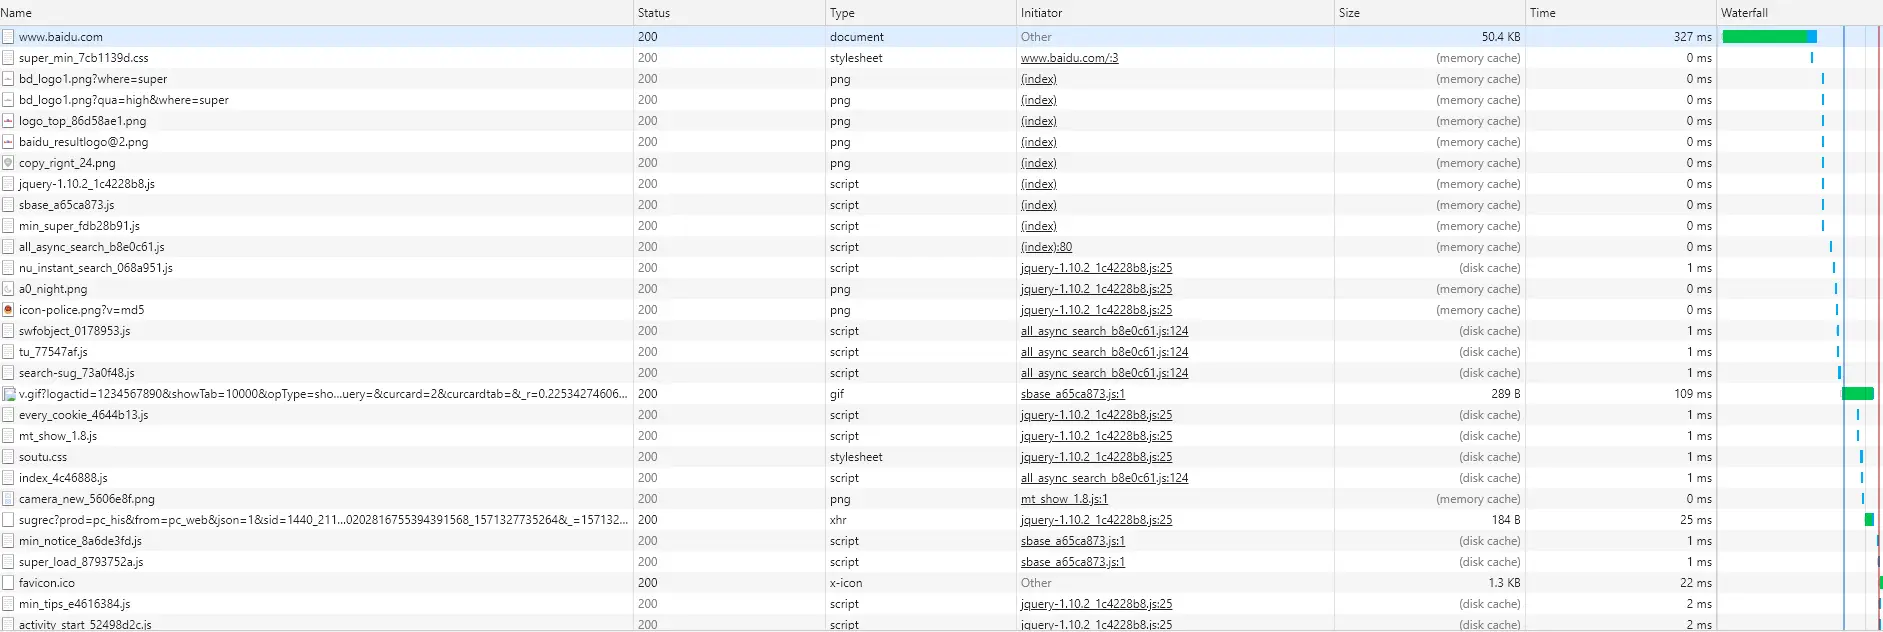Click the Waterfall column header
The height and width of the screenshot is (632, 1883).
point(1800,13)
